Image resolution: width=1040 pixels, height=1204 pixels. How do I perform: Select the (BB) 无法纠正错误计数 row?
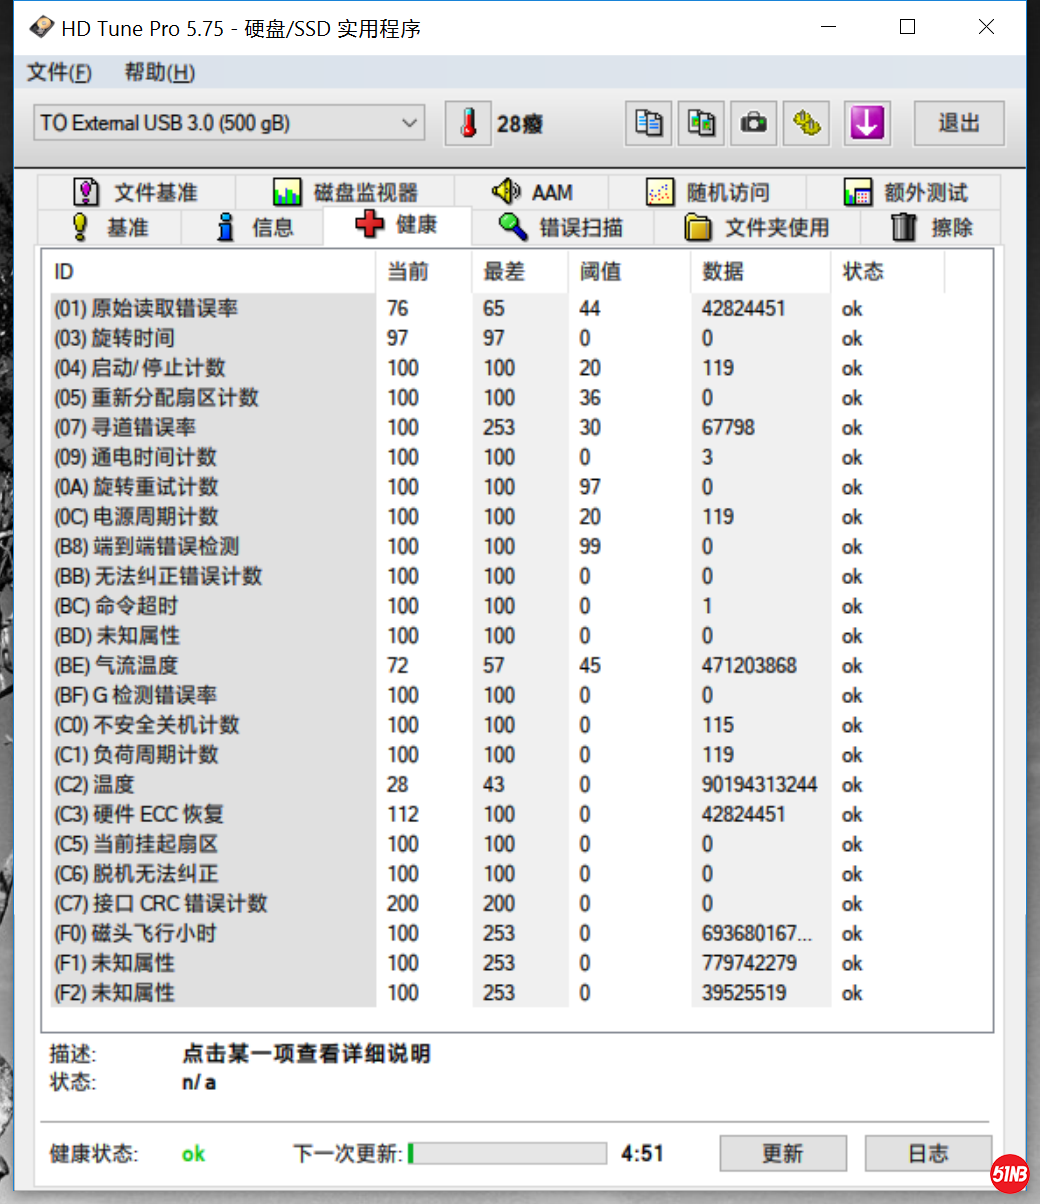point(497,576)
